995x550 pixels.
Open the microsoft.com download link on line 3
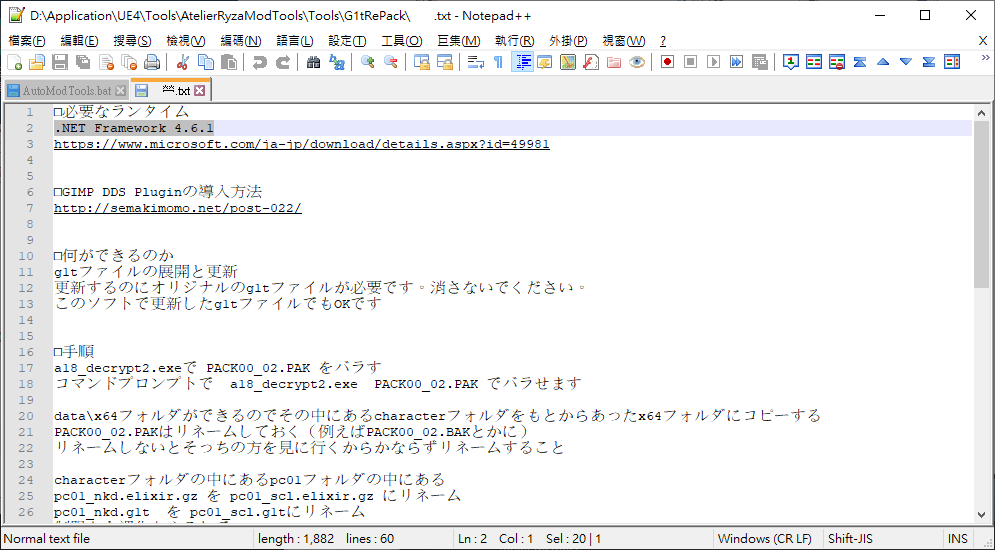pos(301,144)
